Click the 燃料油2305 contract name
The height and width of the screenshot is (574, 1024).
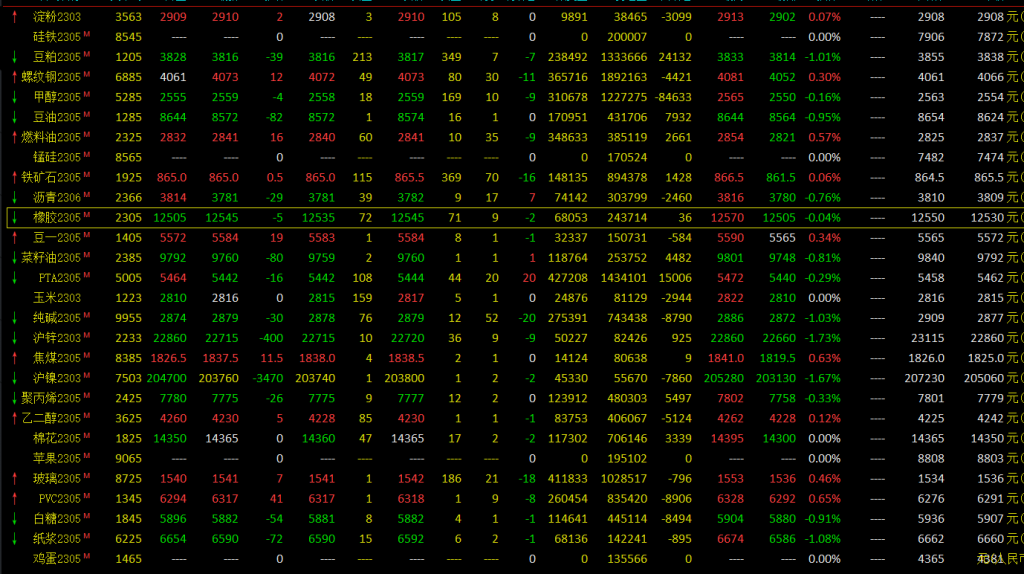click(x=56, y=137)
